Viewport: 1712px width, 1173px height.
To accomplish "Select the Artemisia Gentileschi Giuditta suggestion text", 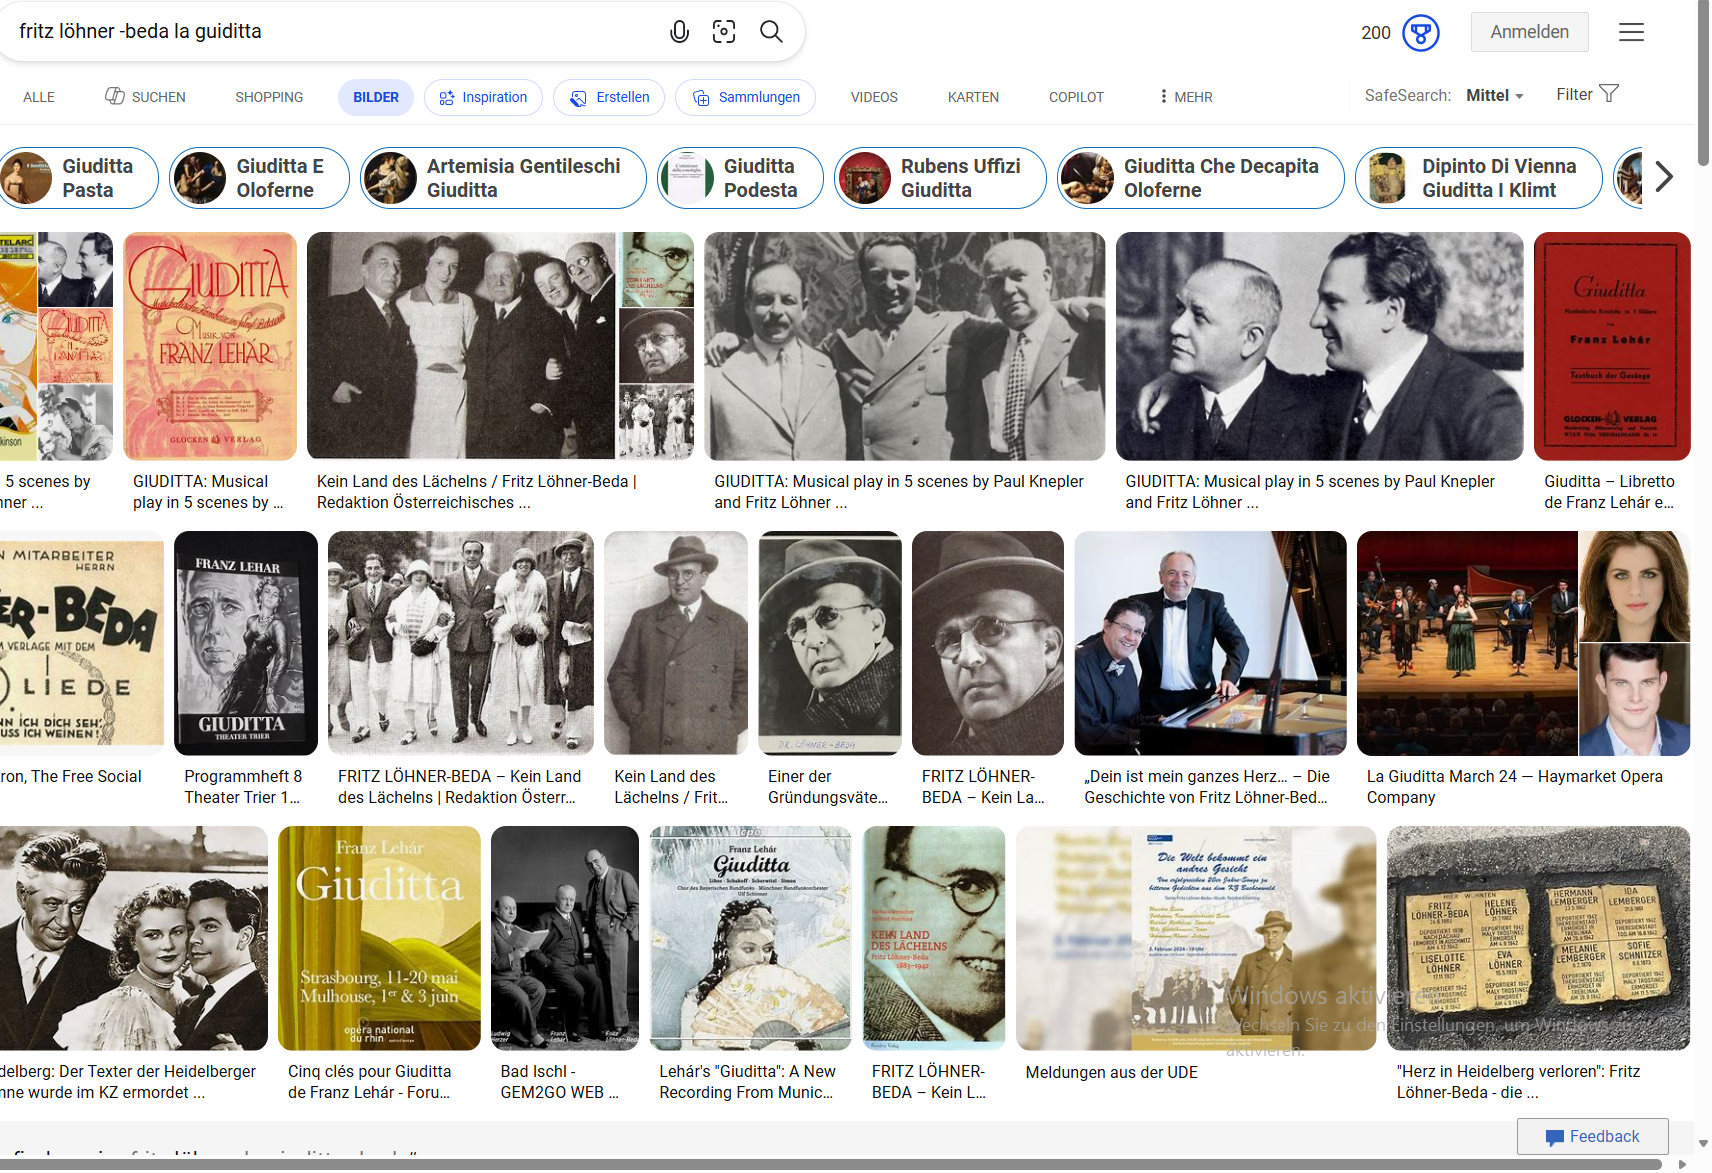I will coord(523,178).
